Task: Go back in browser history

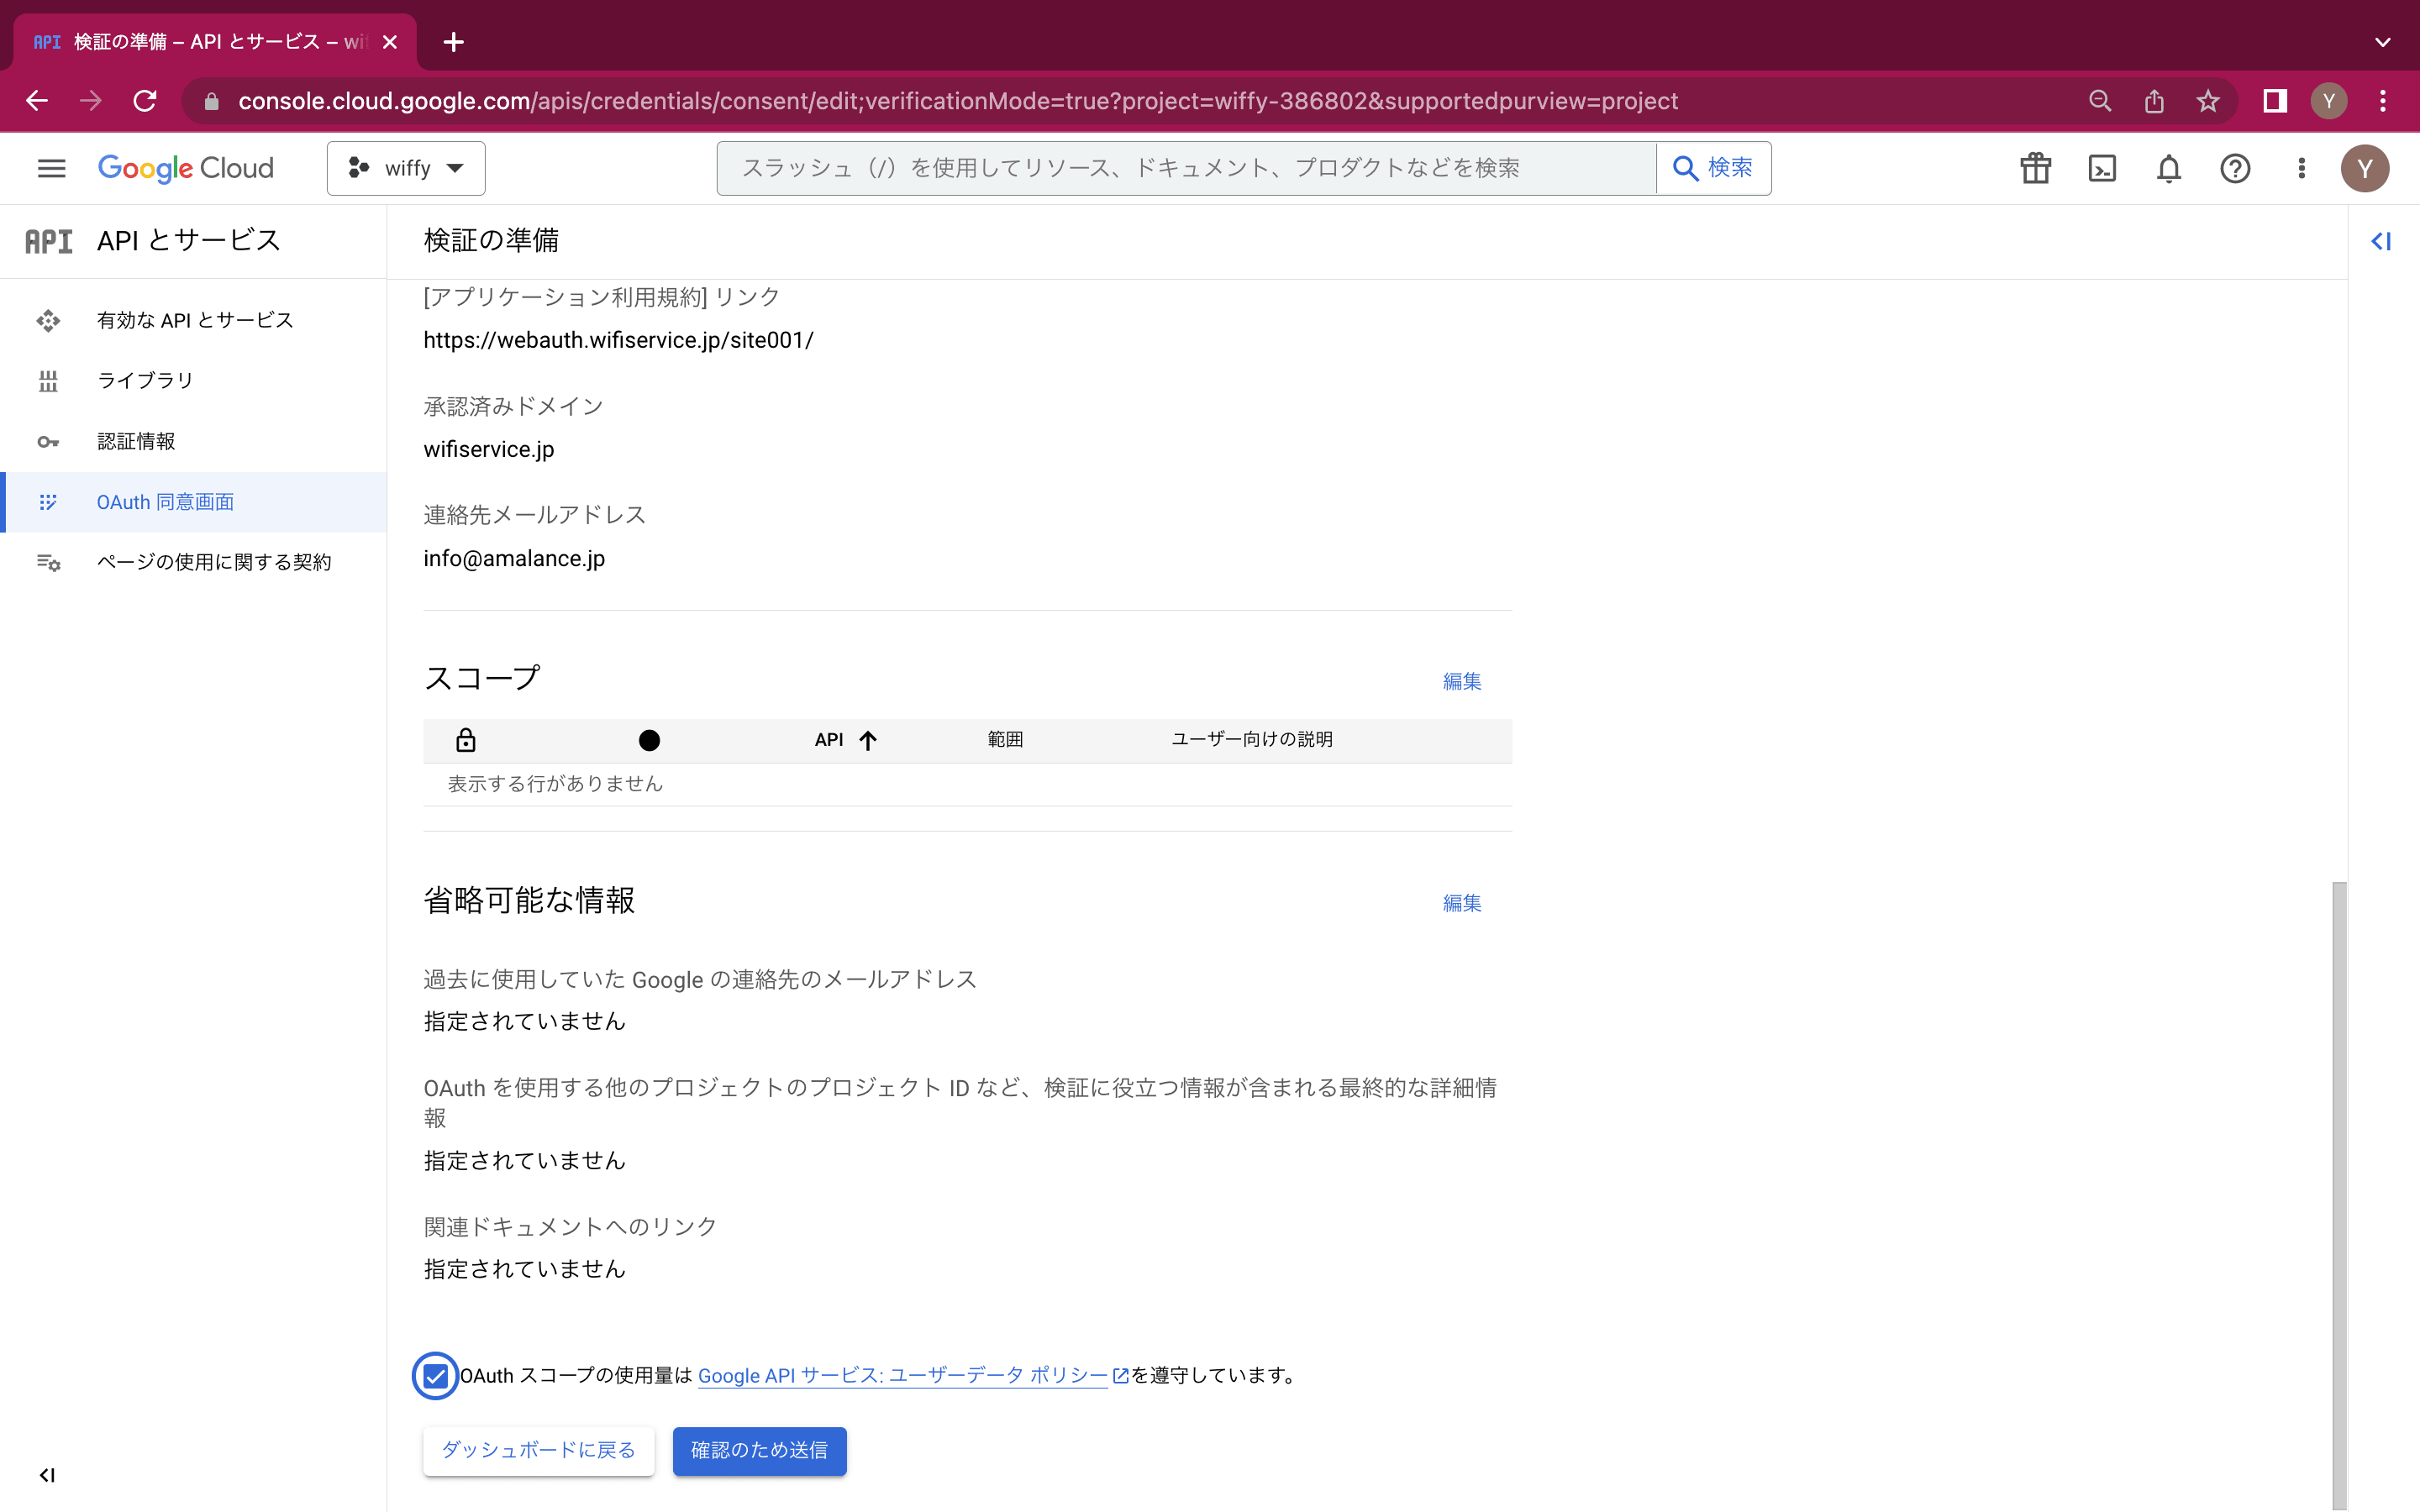Action: [x=37, y=101]
